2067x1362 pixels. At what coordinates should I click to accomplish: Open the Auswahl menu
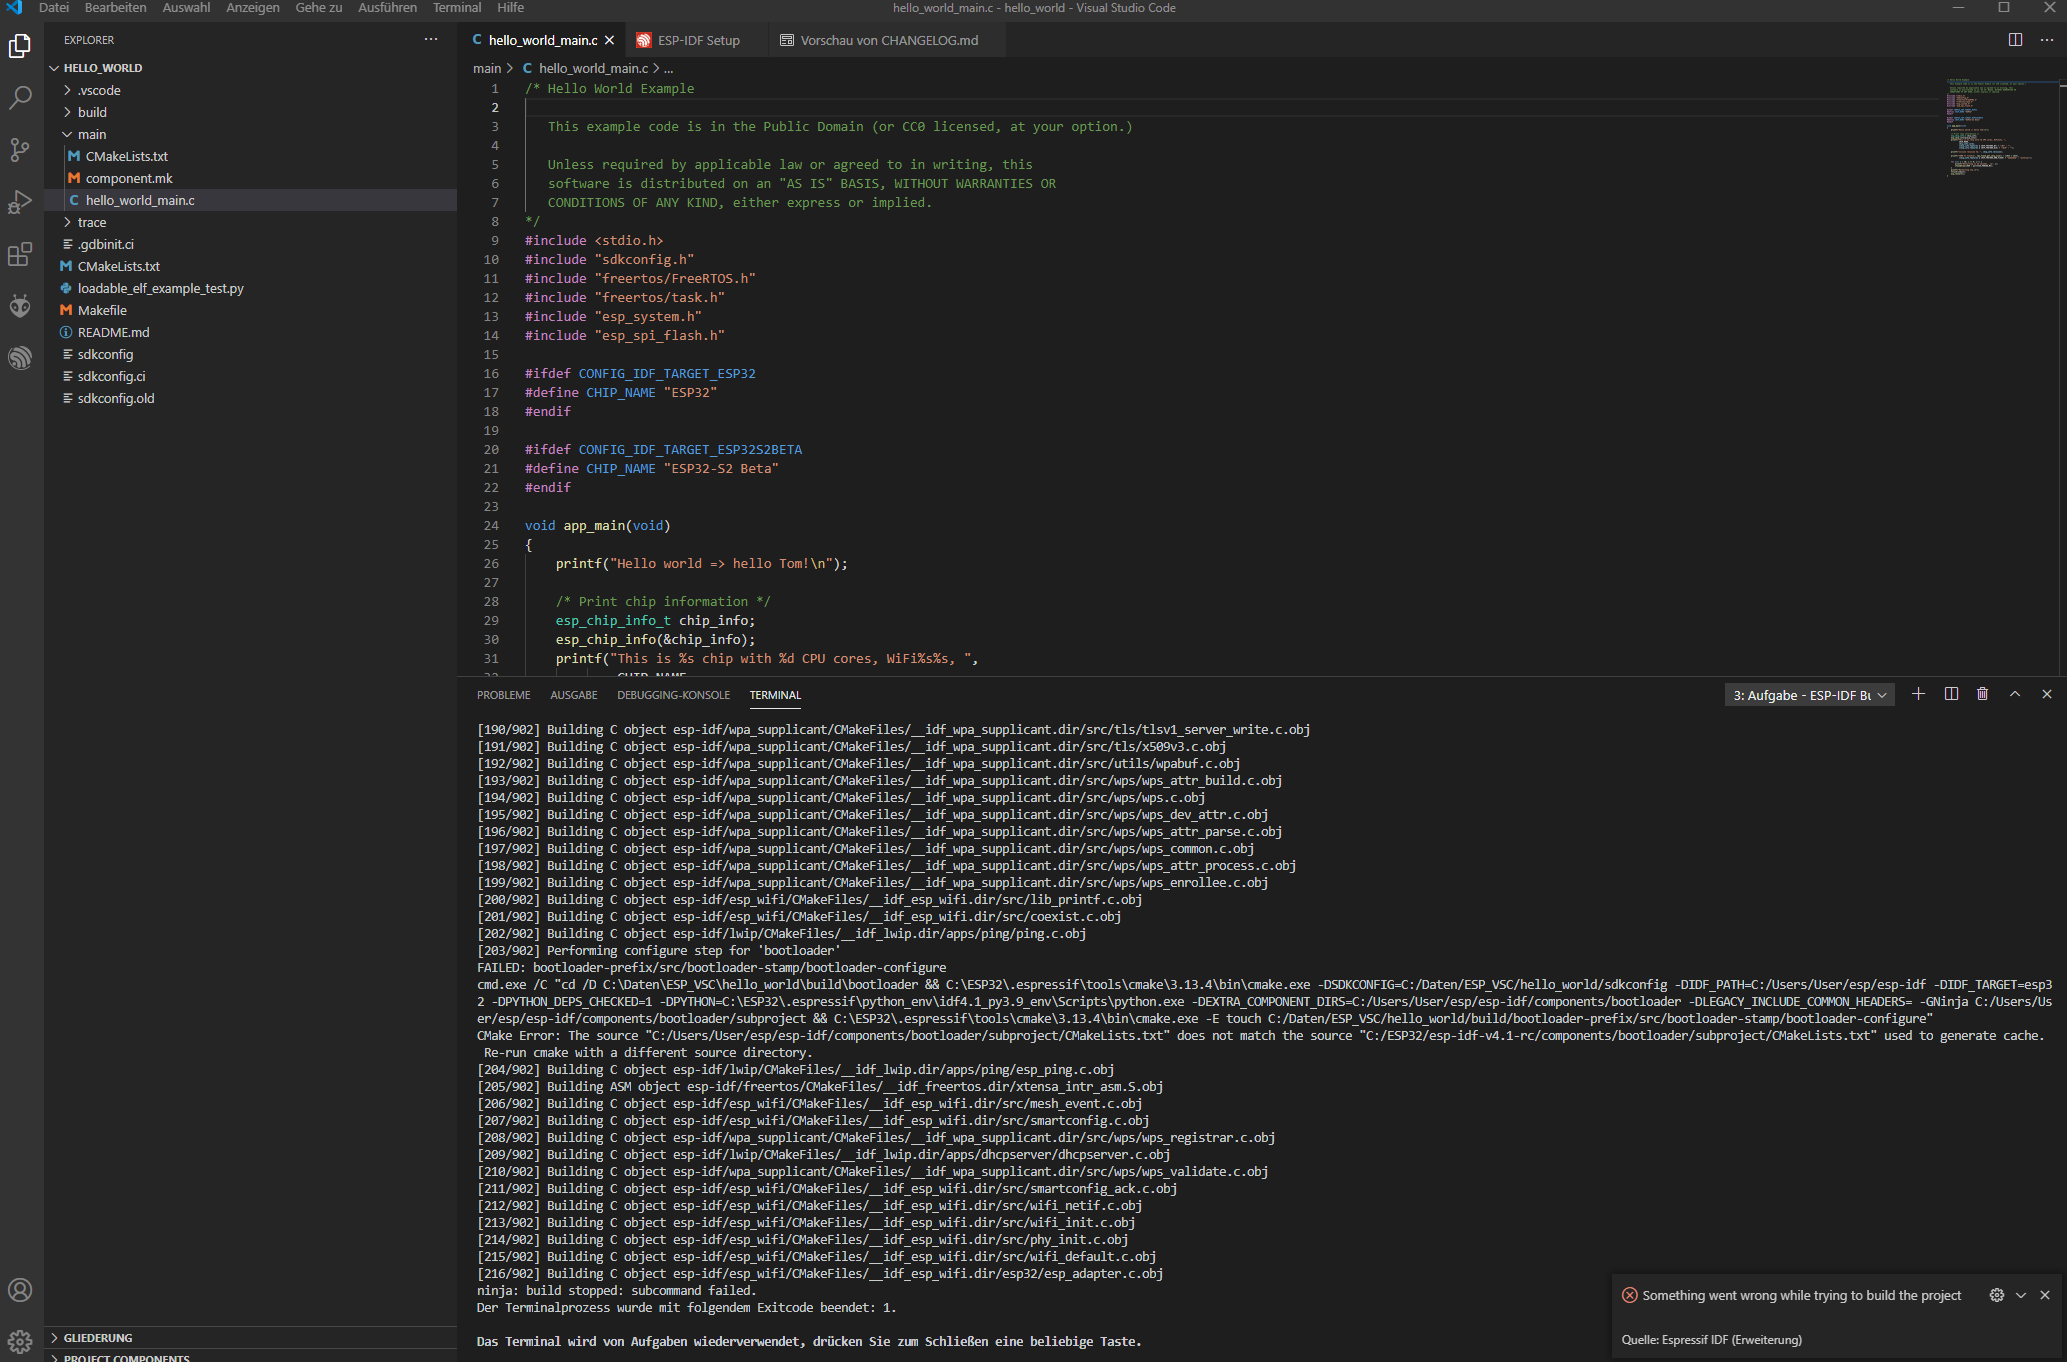(x=187, y=8)
